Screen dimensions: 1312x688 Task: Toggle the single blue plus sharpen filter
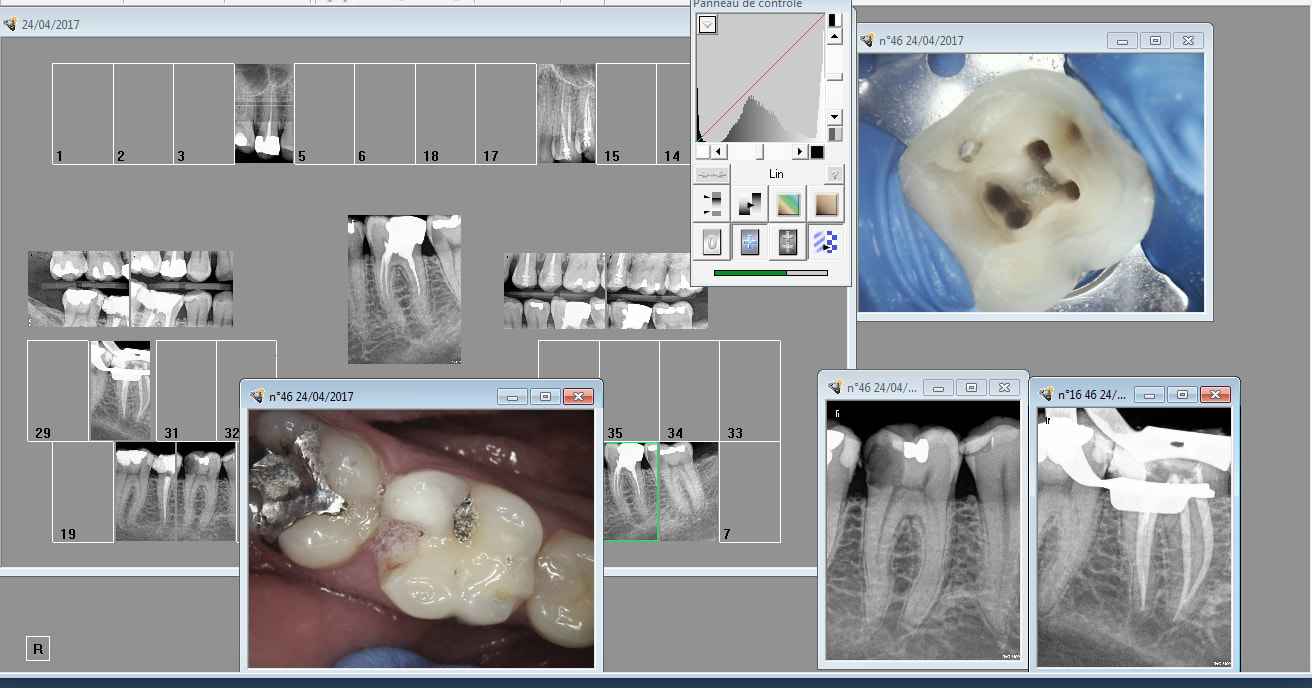pos(749,242)
